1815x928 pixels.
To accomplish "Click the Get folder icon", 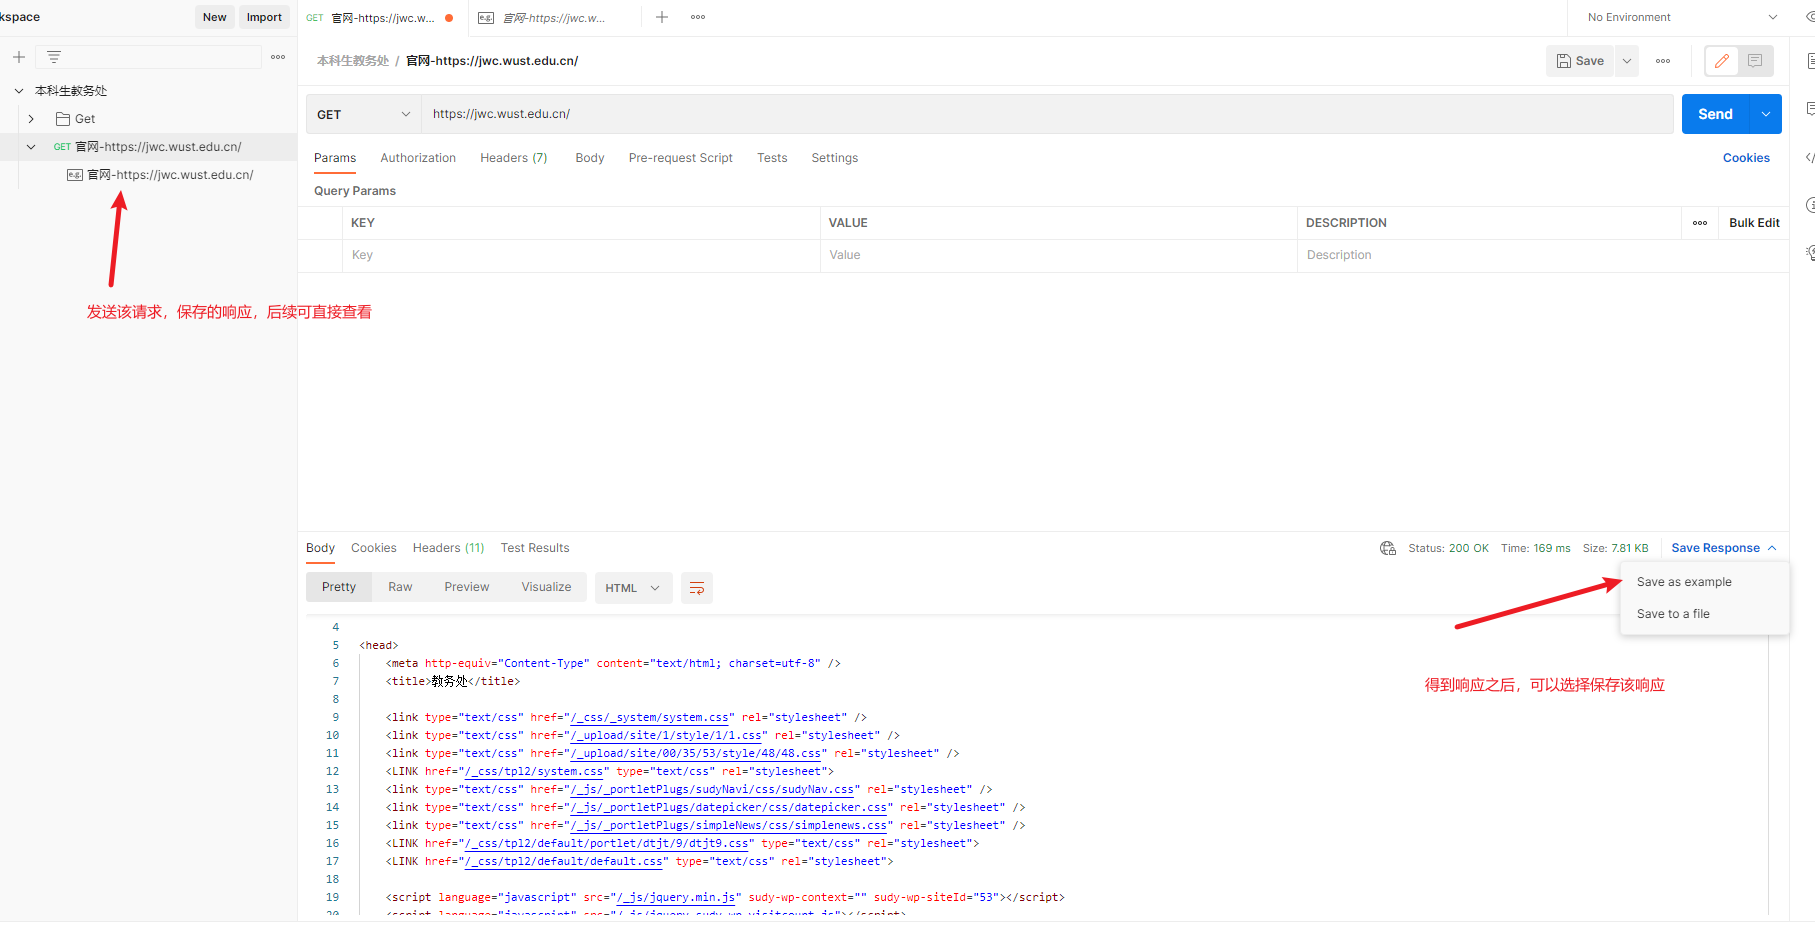I will [63, 119].
